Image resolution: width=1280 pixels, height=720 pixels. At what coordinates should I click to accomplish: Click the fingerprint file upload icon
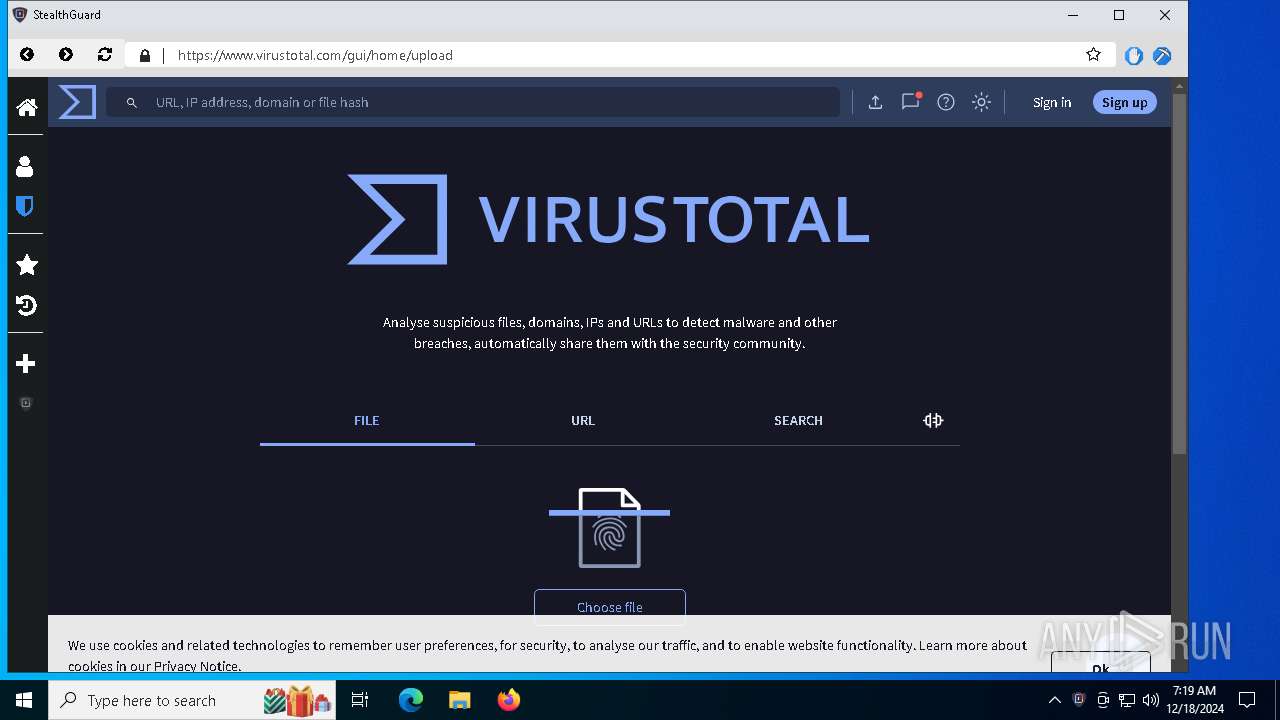609,527
